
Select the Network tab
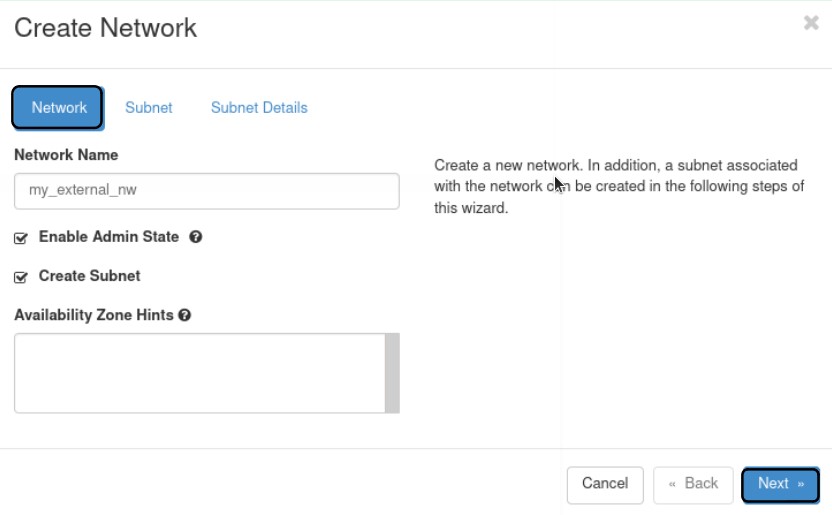[x=58, y=108]
